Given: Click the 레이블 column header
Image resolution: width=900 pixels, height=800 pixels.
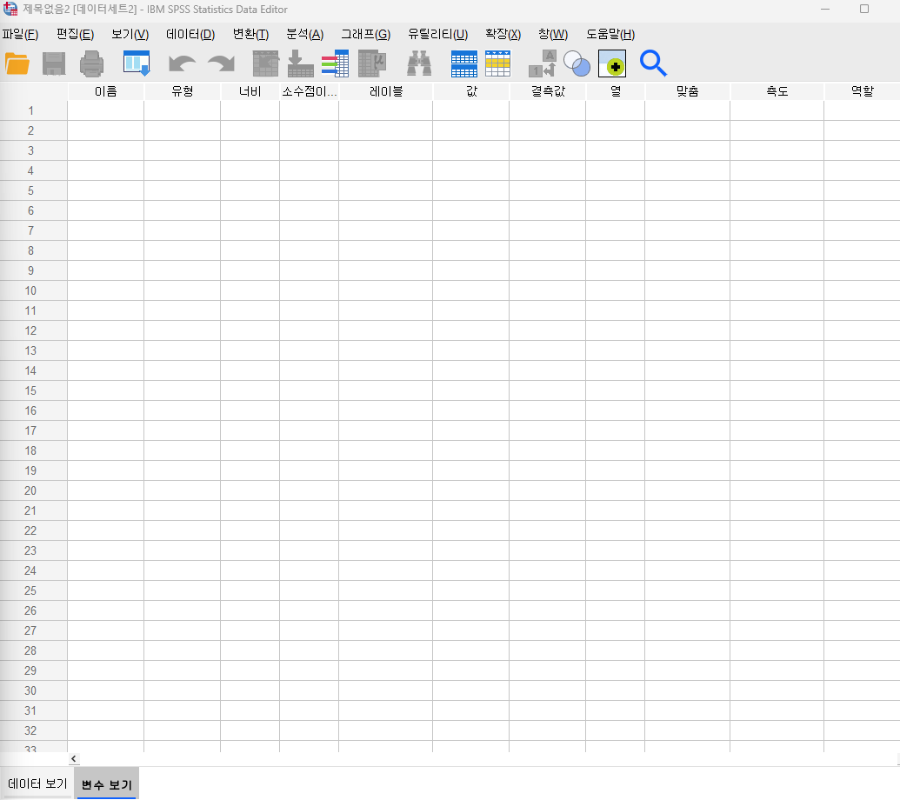Looking at the screenshot, I should (x=386, y=91).
